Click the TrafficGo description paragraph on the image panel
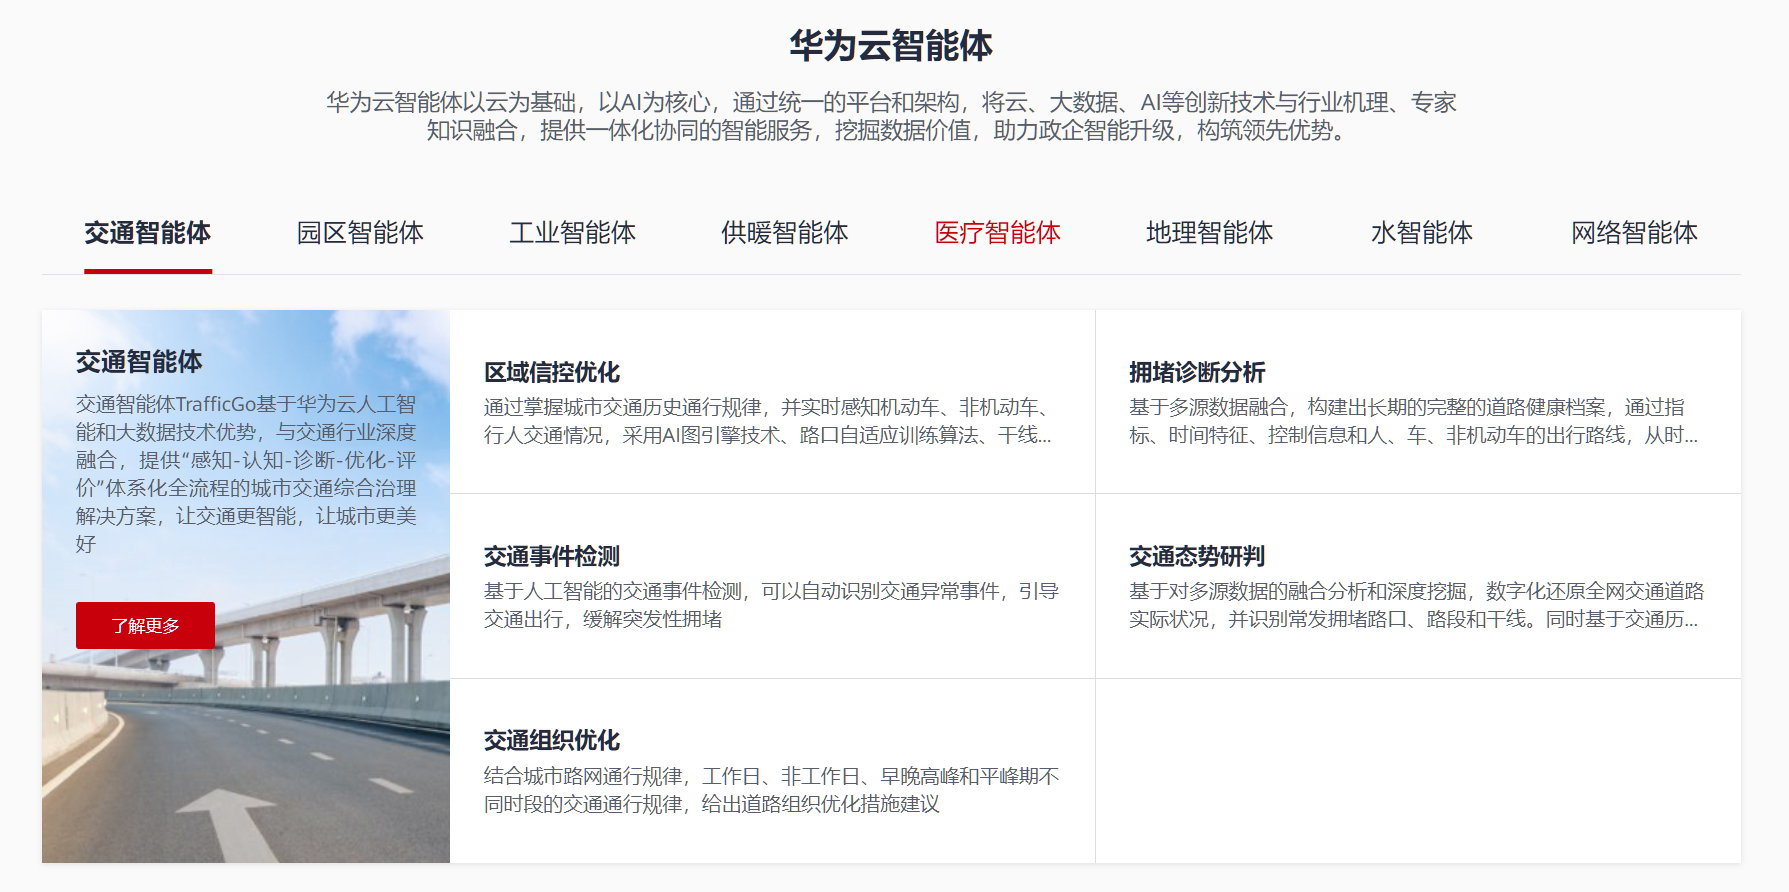Image resolution: width=1789 pixels, height=892 pixels. tap(246, 474)
